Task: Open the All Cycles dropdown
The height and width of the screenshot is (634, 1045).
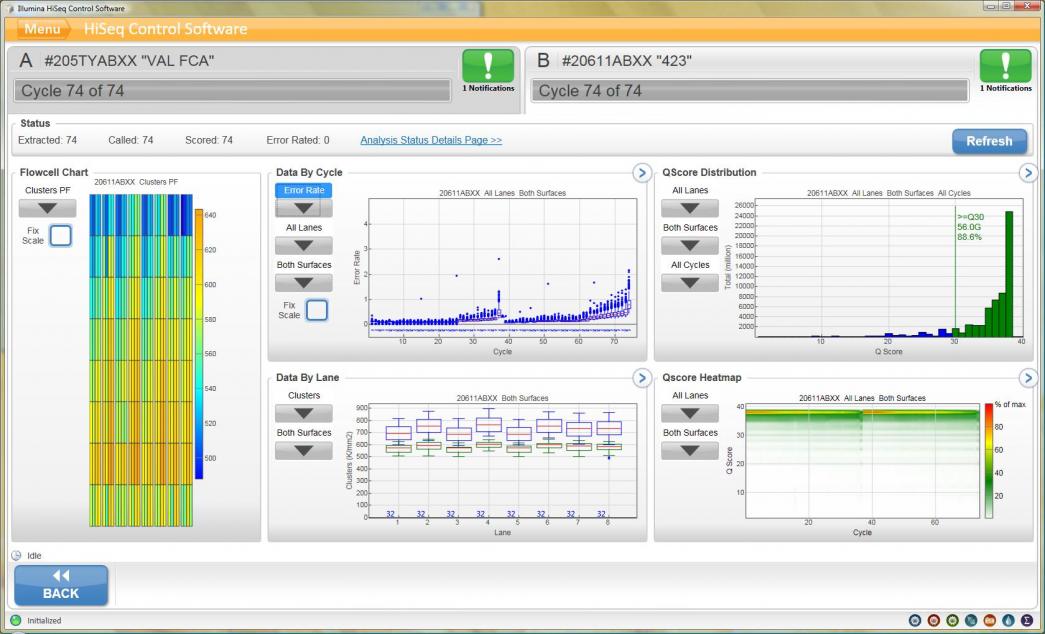Action: coord(690,283)
